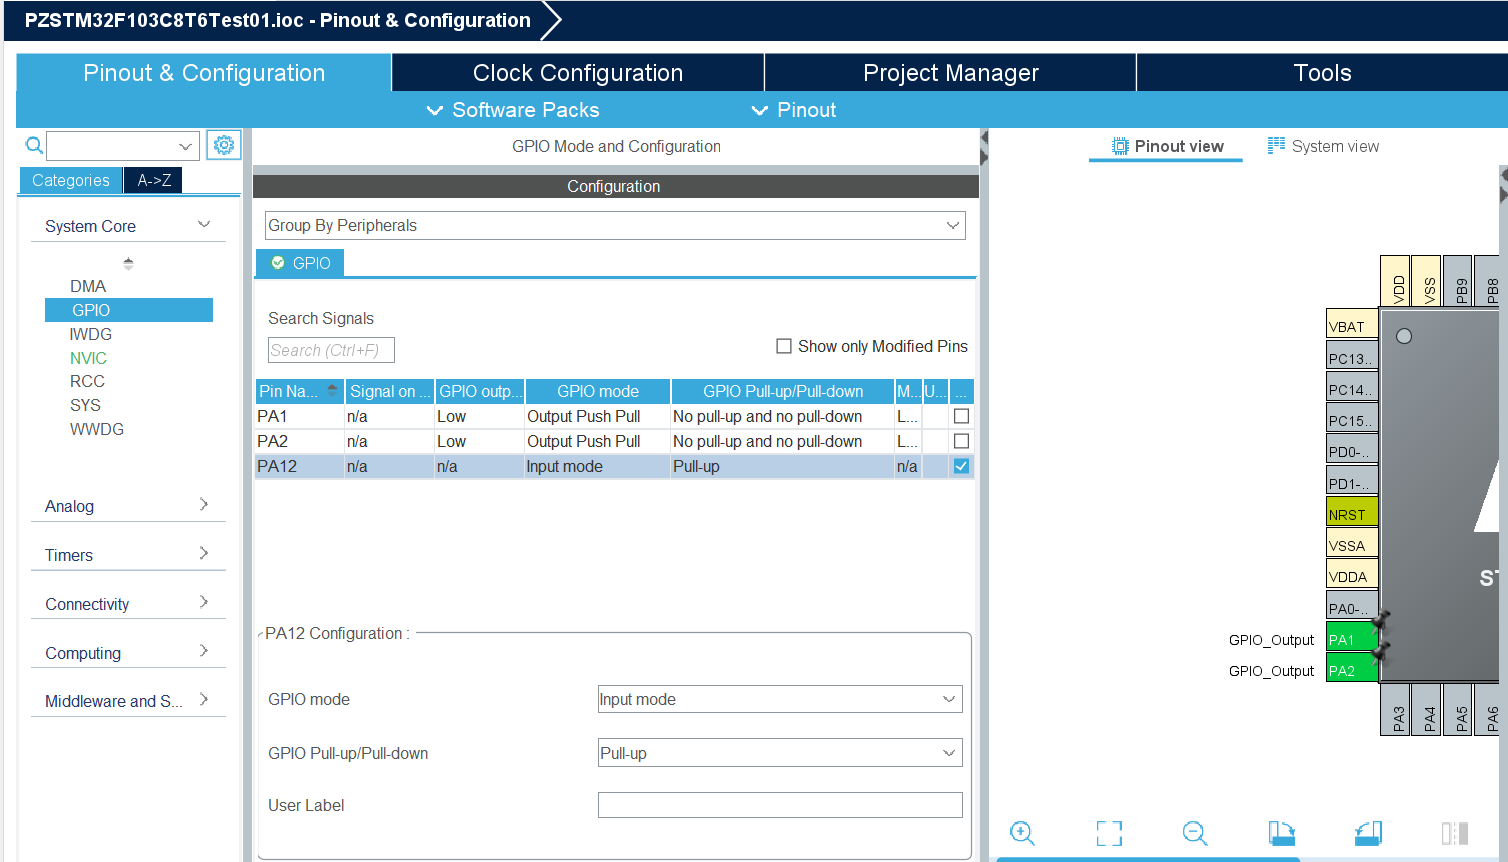Click the split view icon

click(1455, 833)
